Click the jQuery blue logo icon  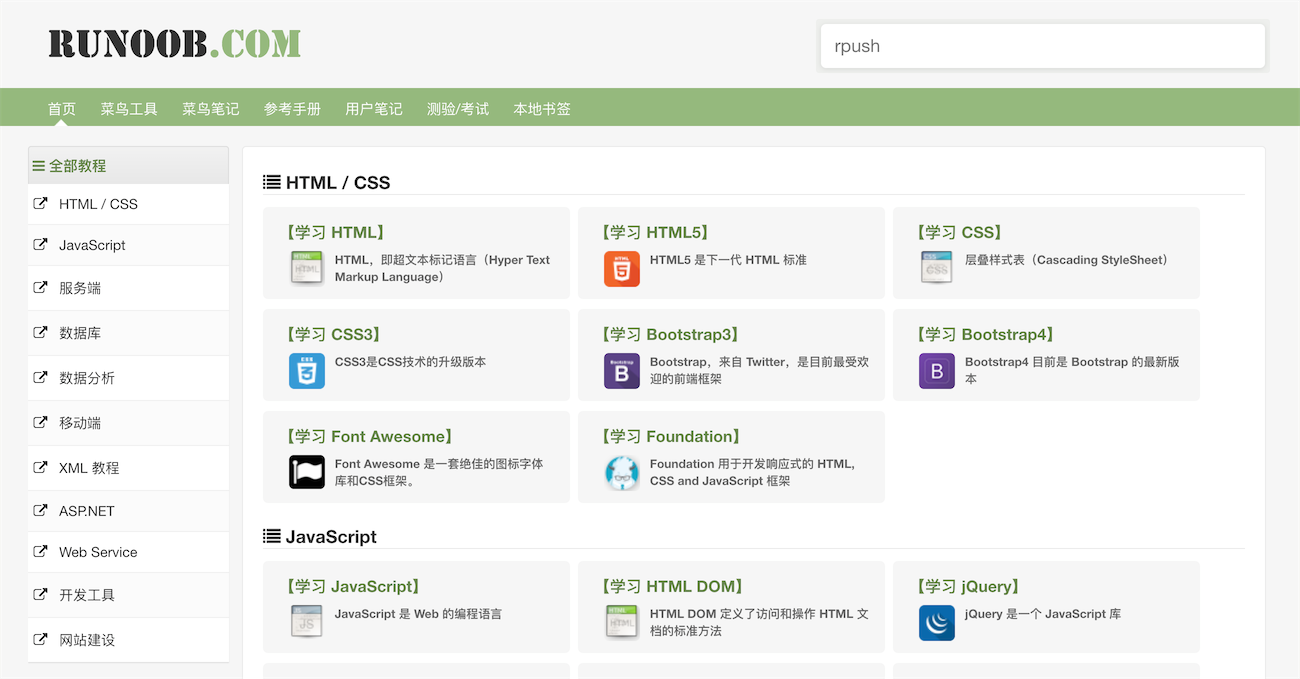tap(937, 623)
